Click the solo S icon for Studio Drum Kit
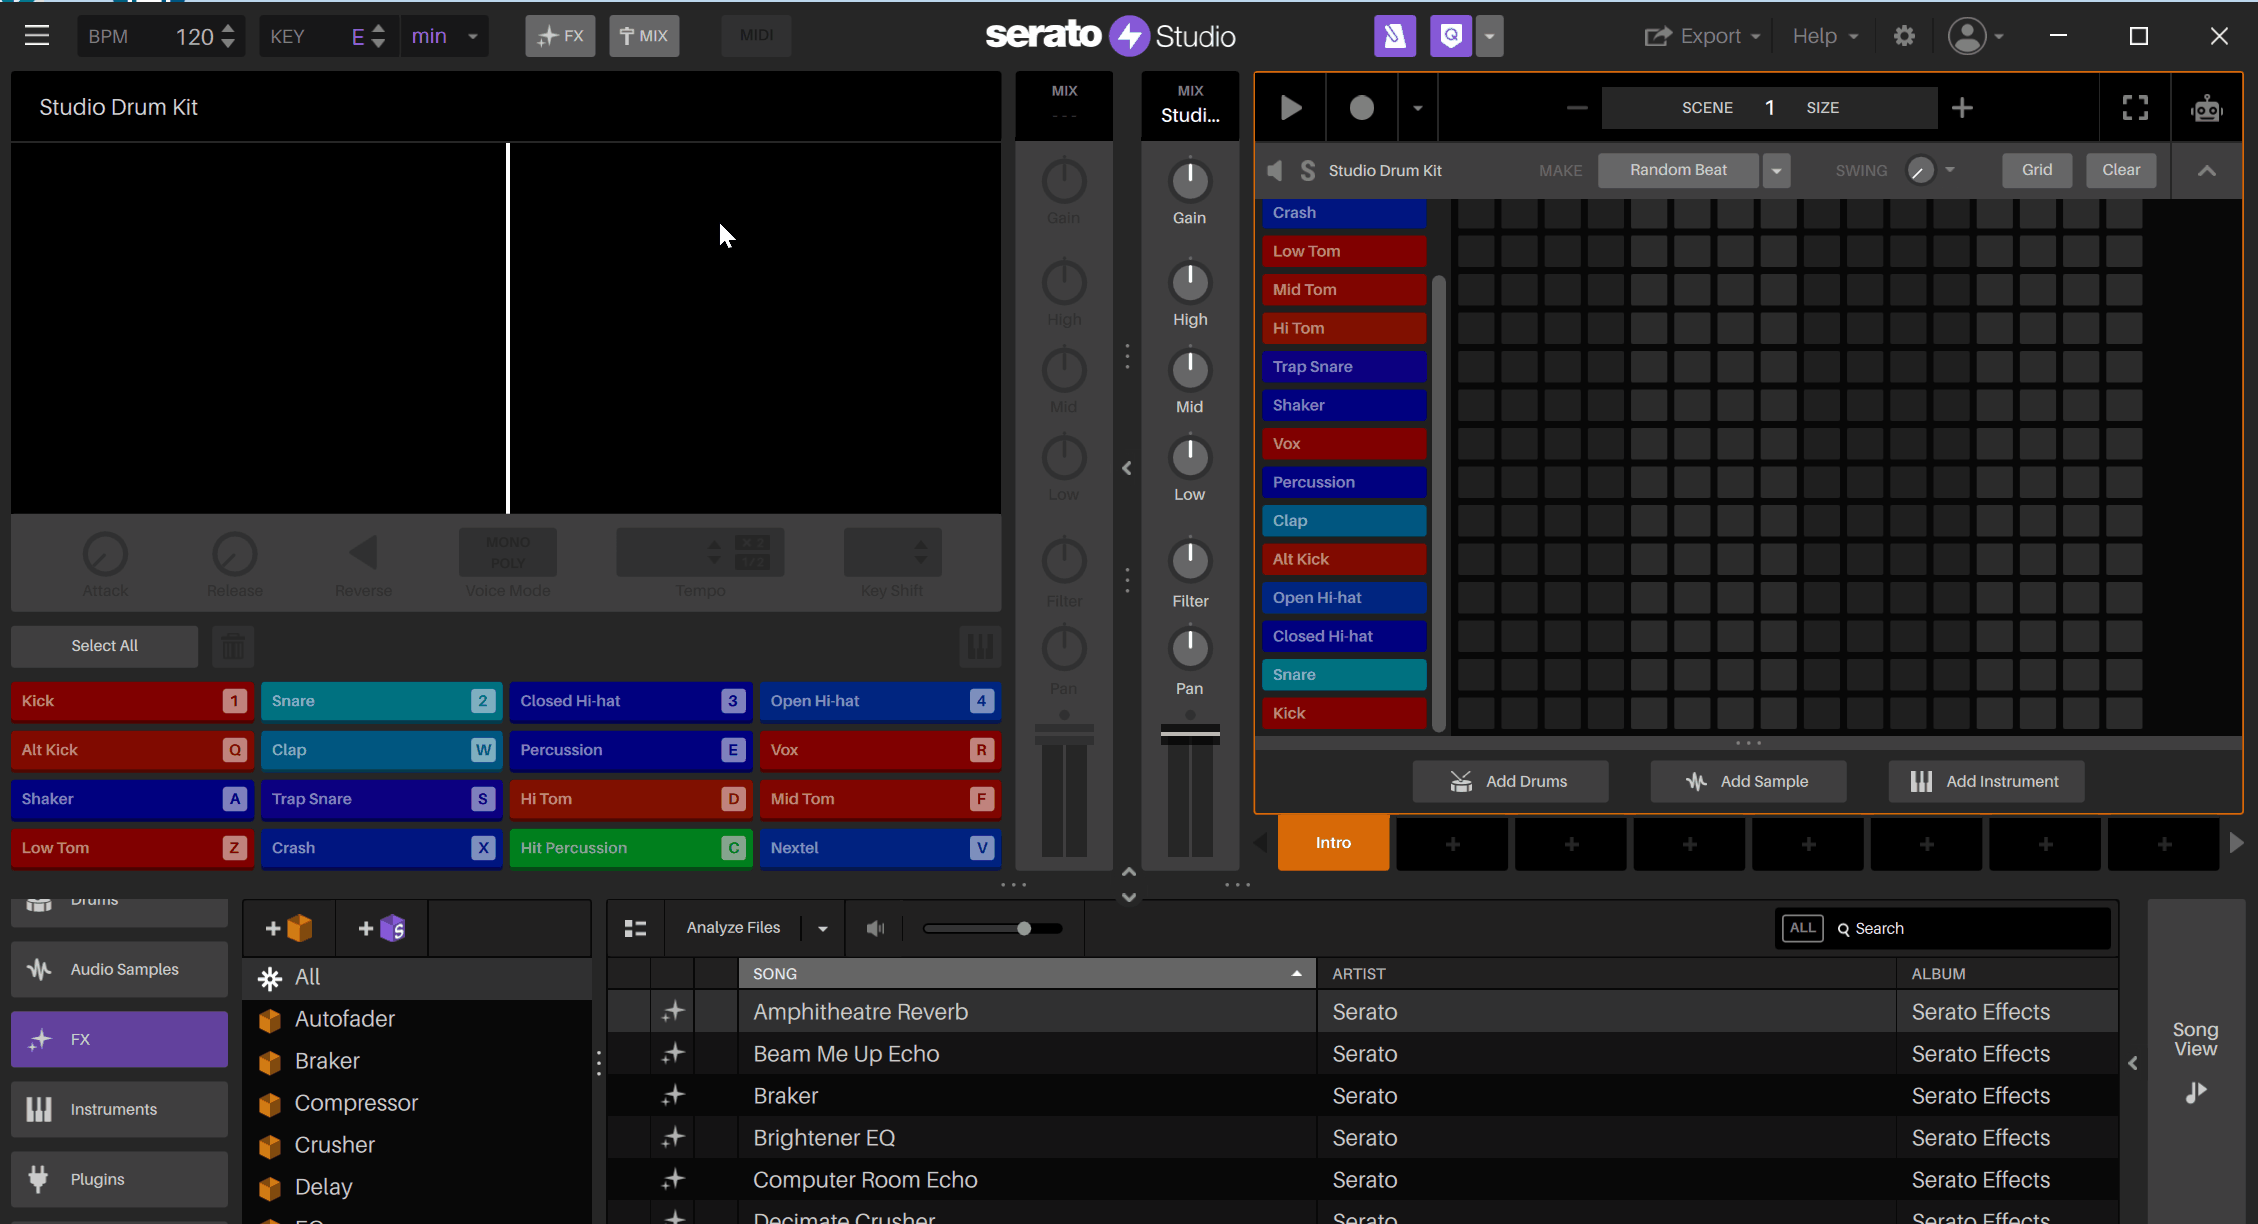The image size is (2258, 1224). point(1307,170)
